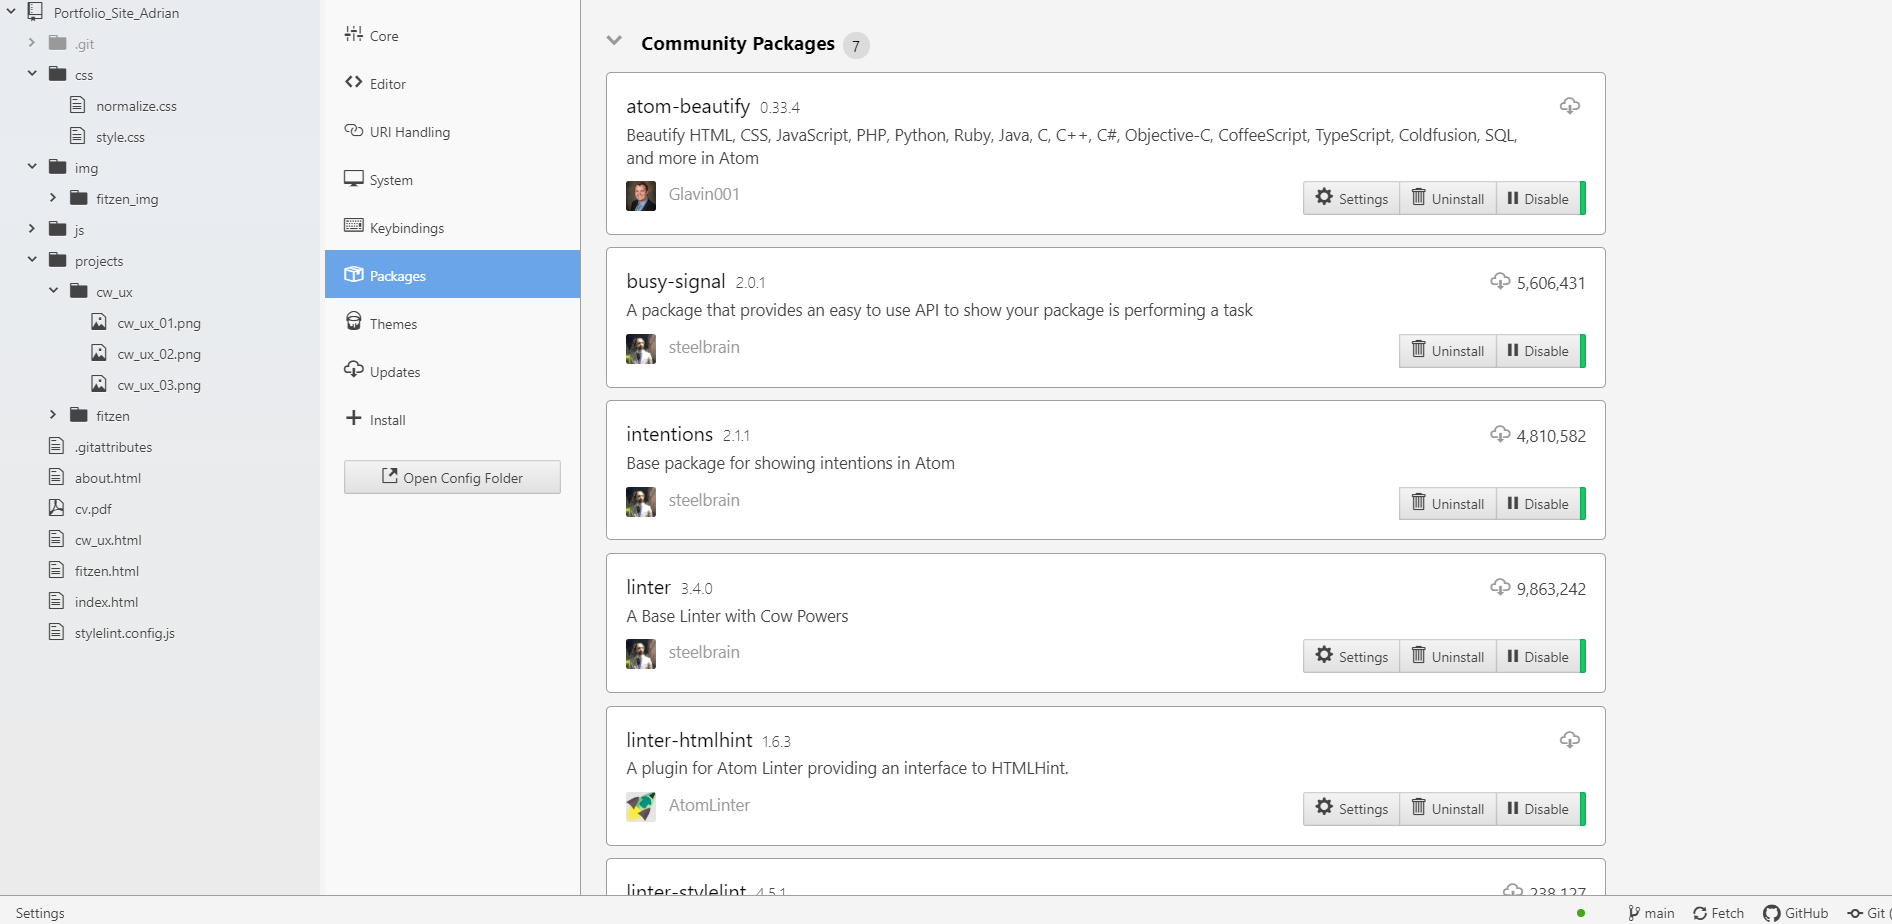Click the linter 3.4.0 download count icon
This screenshot has height=924, width=1892.
[1500, 587]
